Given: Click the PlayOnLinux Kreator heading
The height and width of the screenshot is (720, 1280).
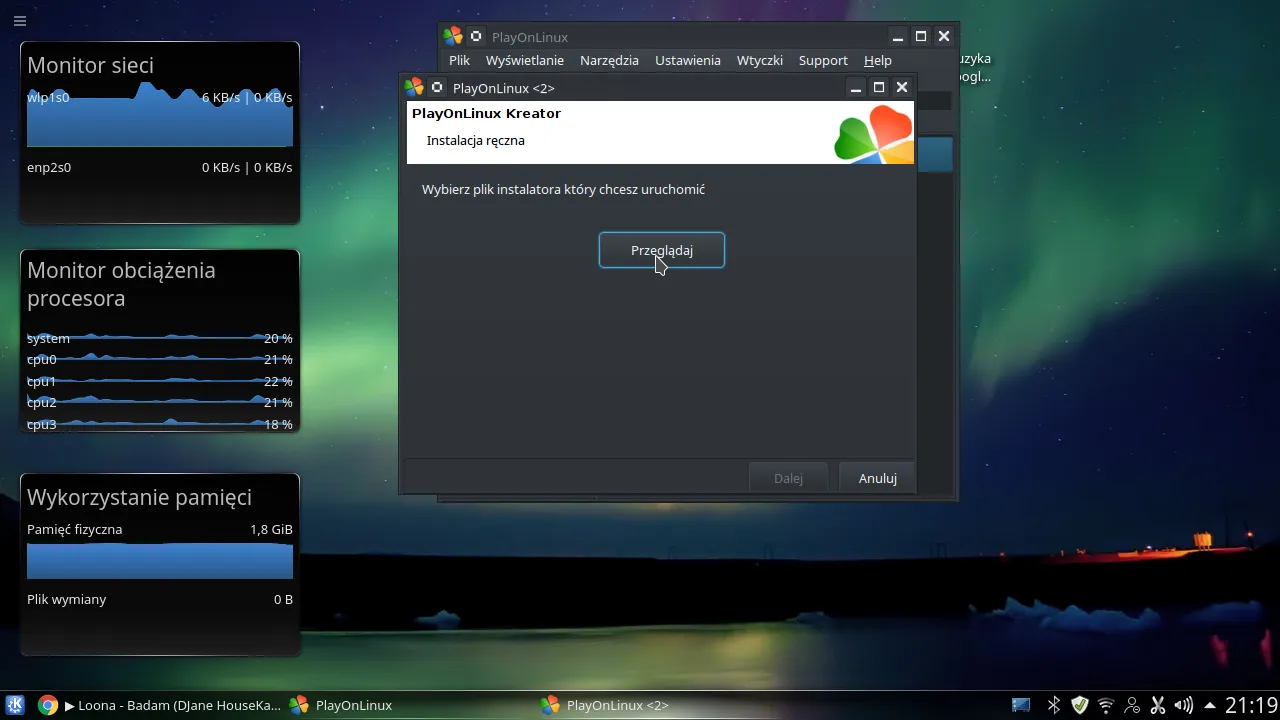Looking at the screenshot, I should point(486,113).
